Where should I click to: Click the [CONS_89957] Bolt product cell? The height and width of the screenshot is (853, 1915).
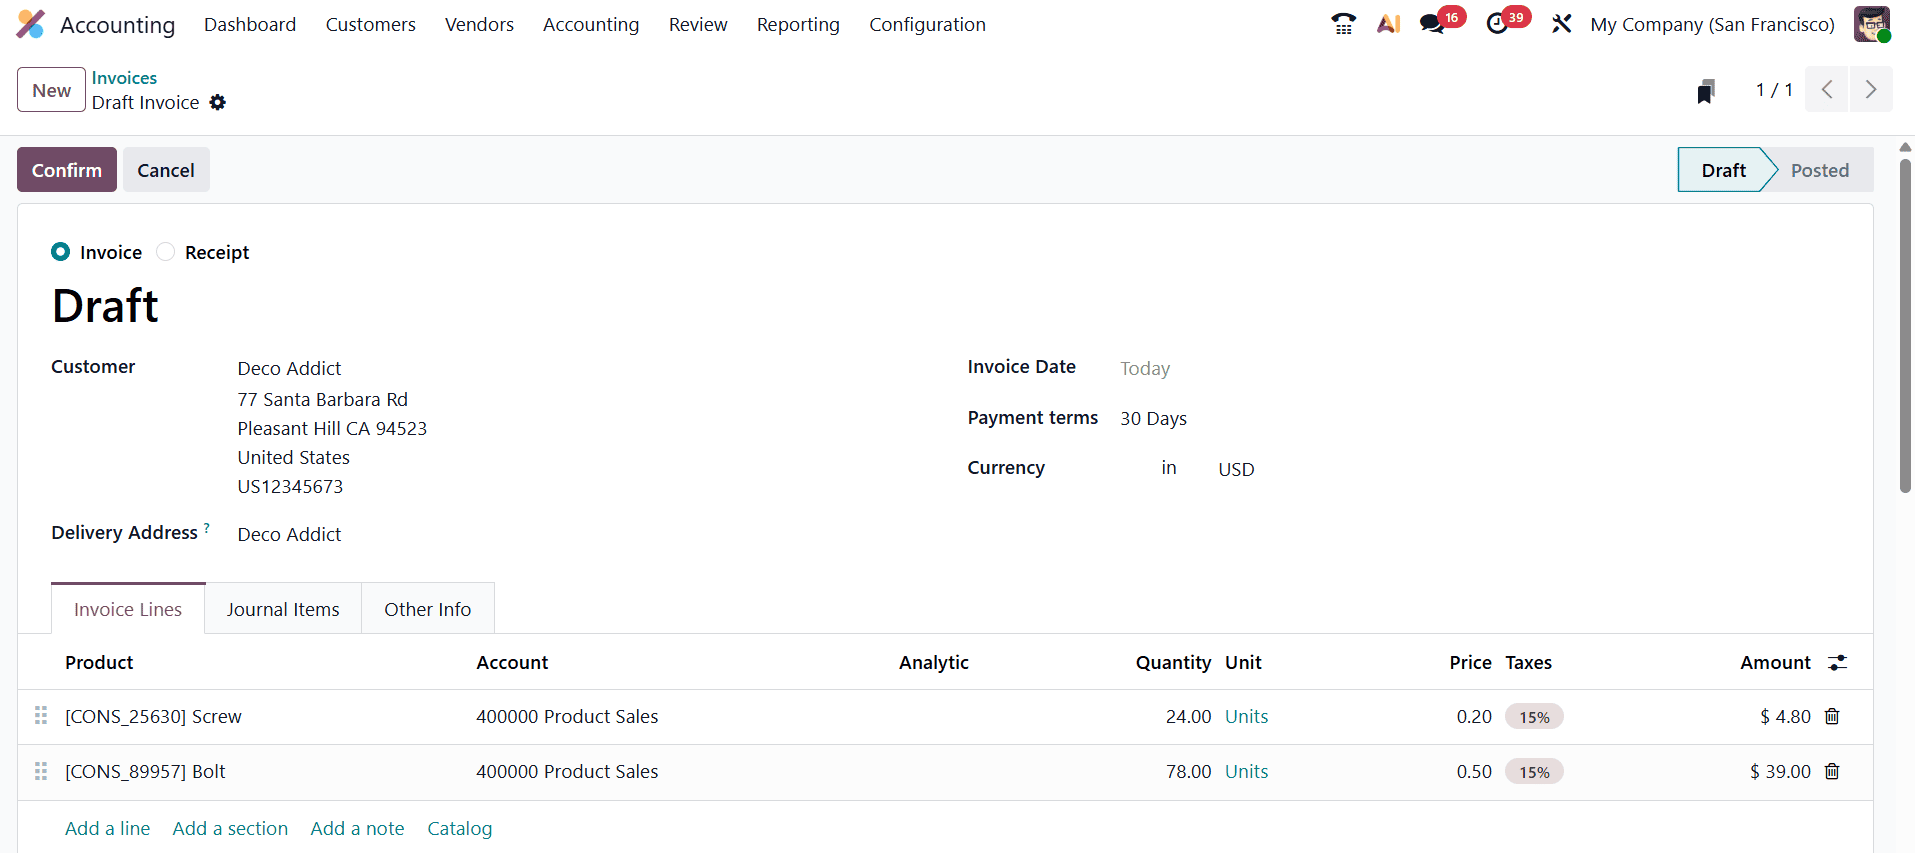(145, 771)
